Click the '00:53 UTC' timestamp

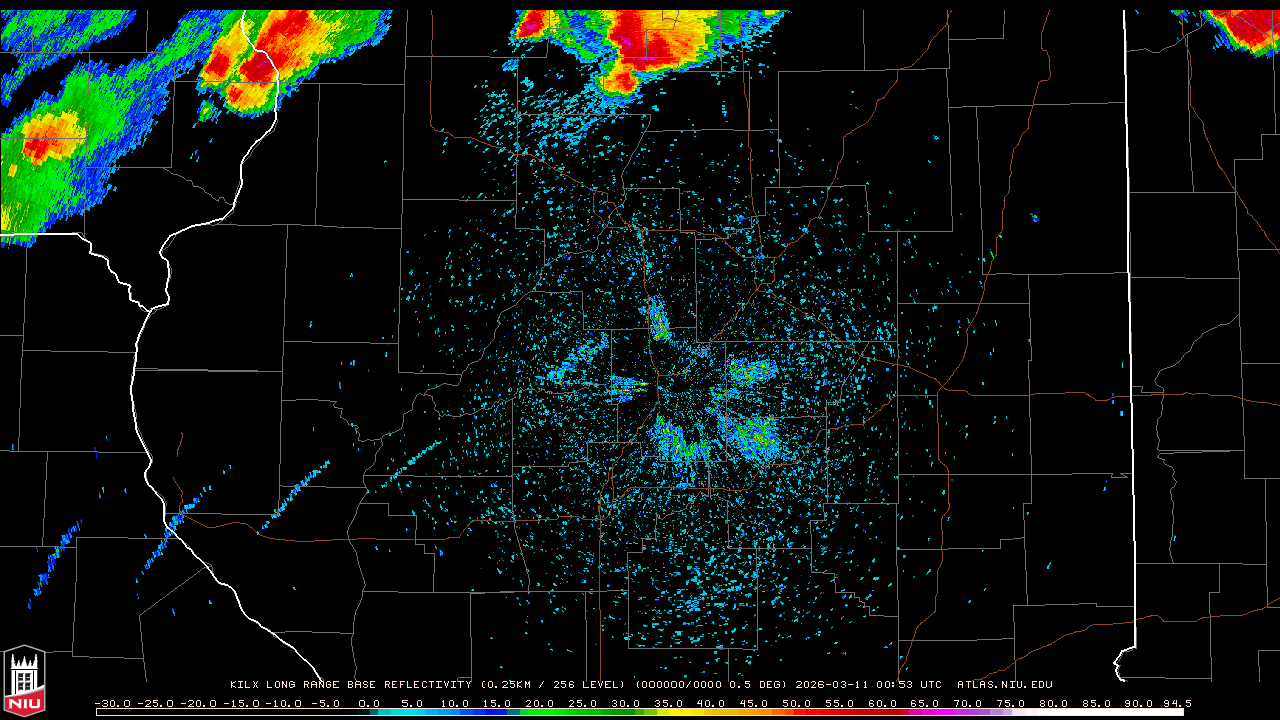[x=907, y=685]
